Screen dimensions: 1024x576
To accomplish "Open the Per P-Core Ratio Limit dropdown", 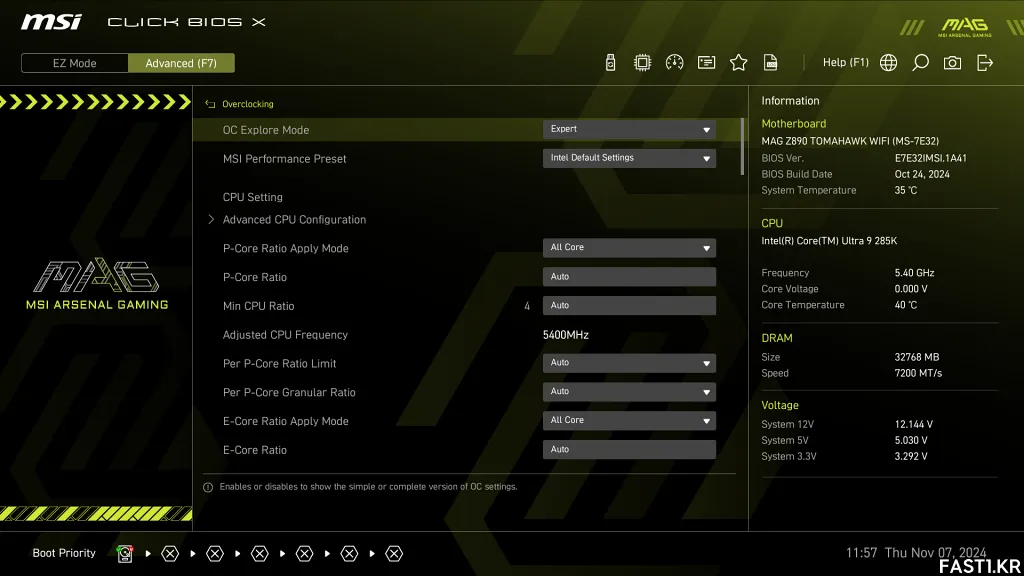I will [x=629, y=363].
